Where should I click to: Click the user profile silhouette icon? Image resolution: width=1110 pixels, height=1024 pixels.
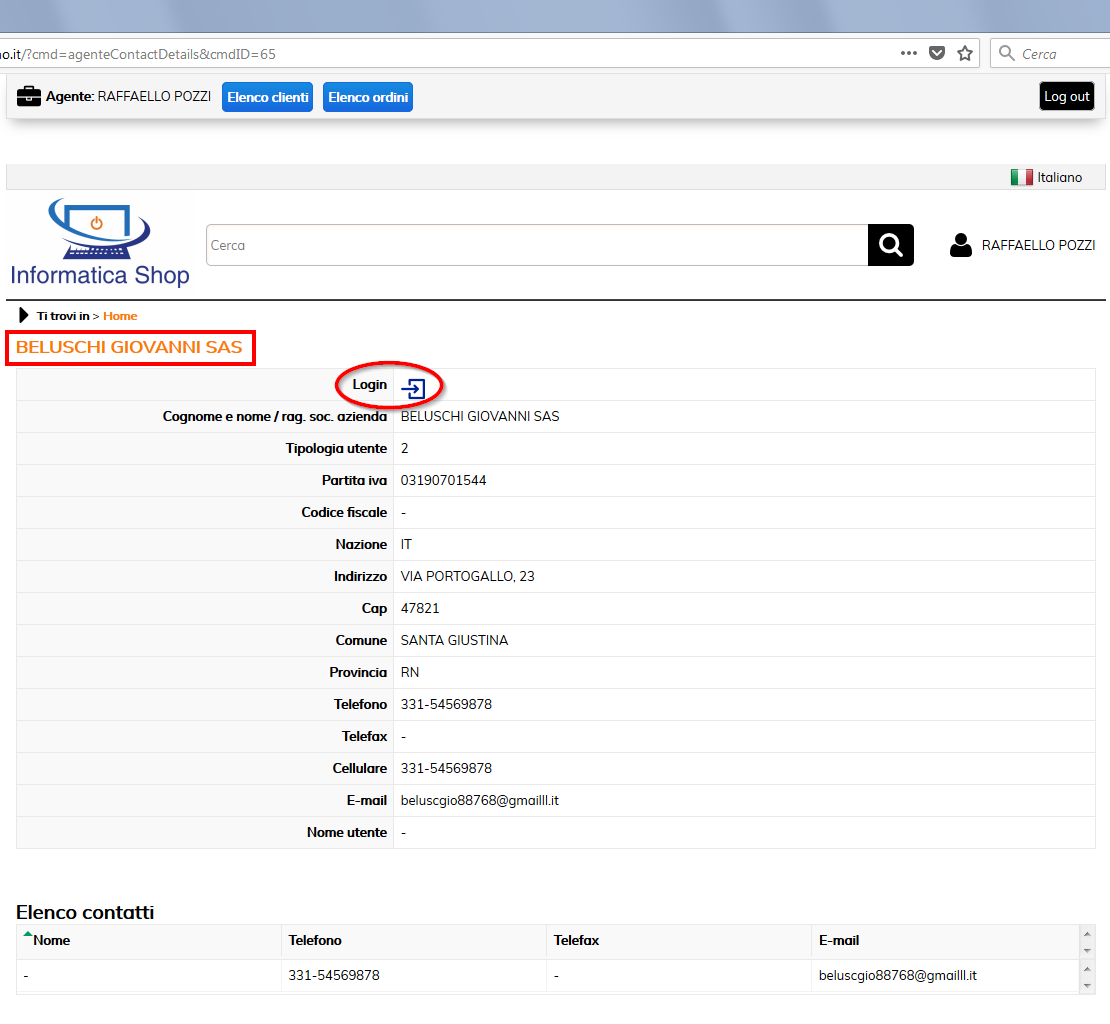(x=961, y=245)
